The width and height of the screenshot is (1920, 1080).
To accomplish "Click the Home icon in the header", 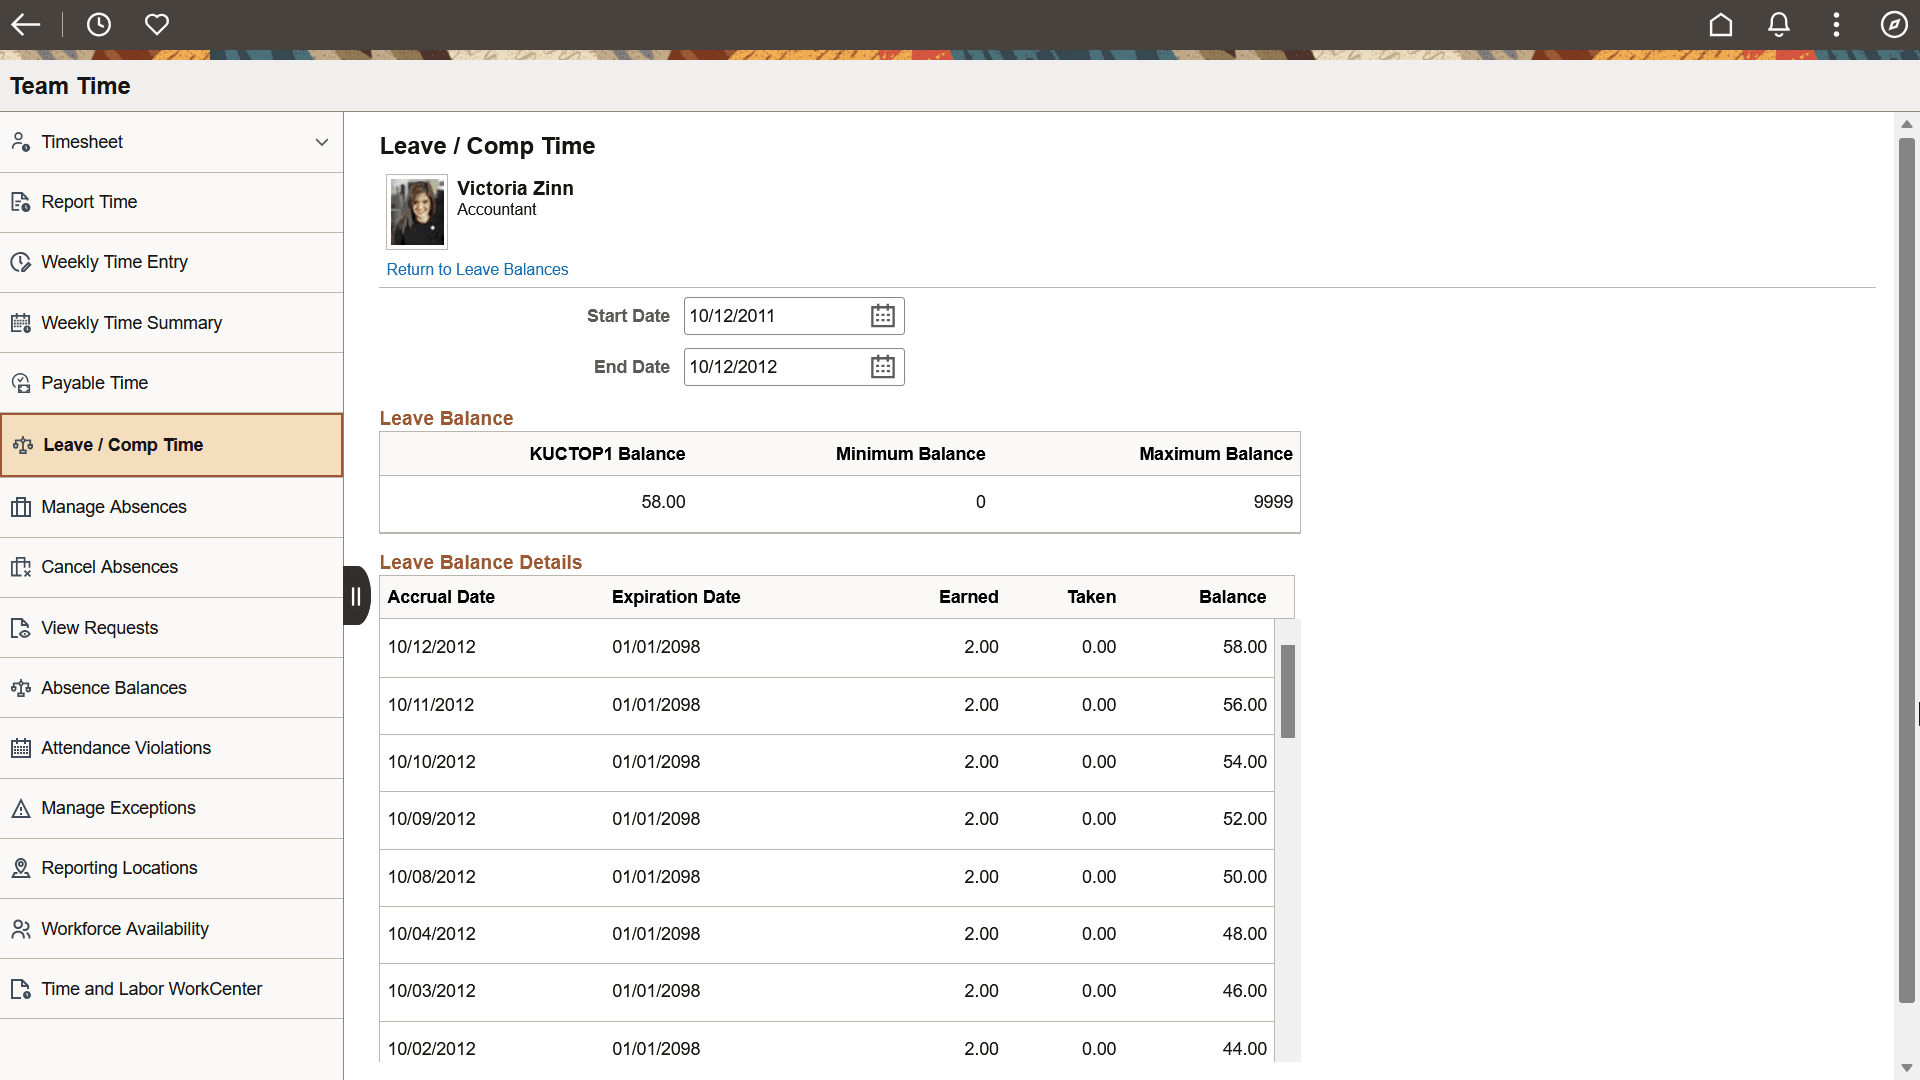I will tap(1721, 24).
